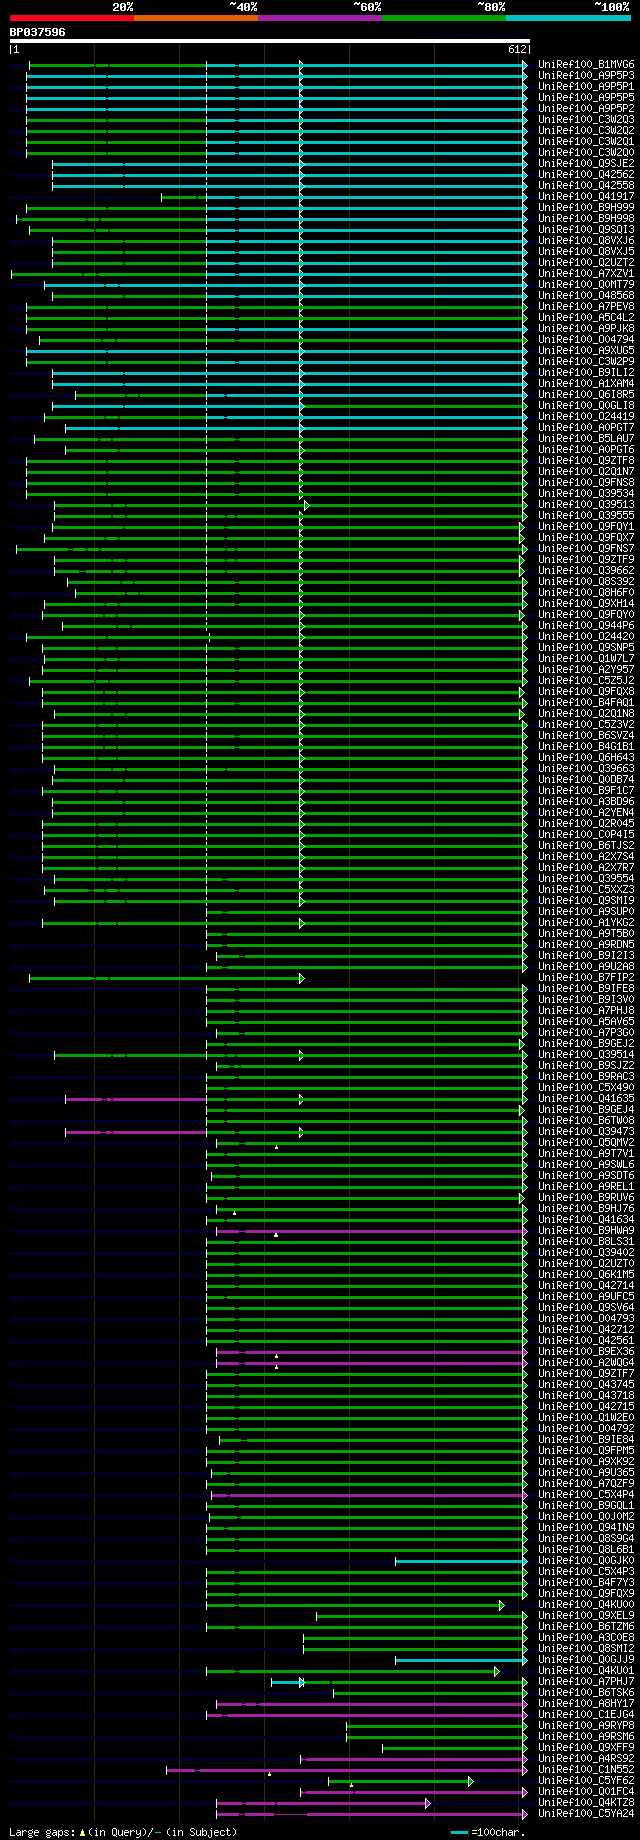This screenshot has height=1840, width=640.
Task: Select the UniRef100_A7PEV8 label
Action: 586,306
